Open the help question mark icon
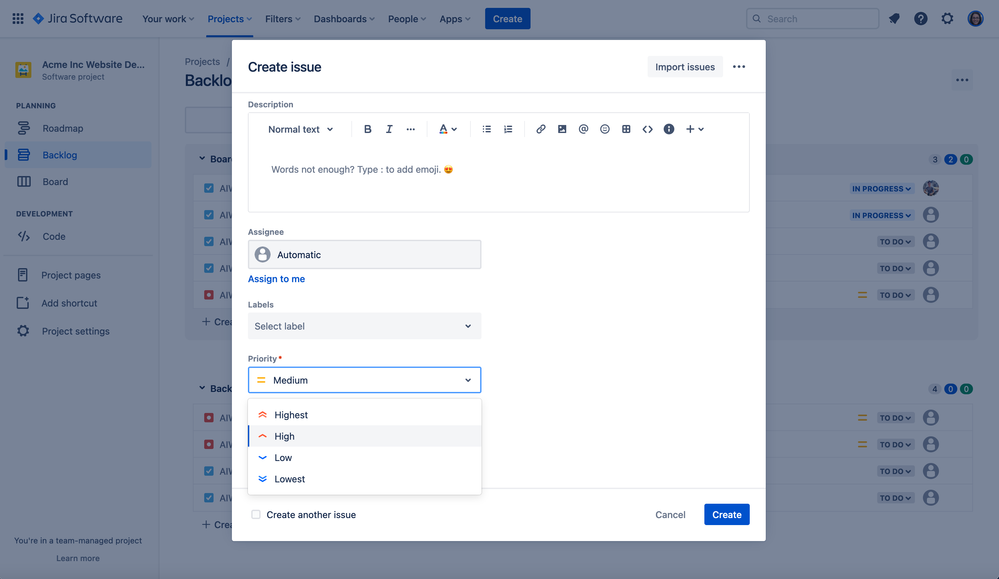The height and width of the screenshot is (579, 999). pos(921,18)
